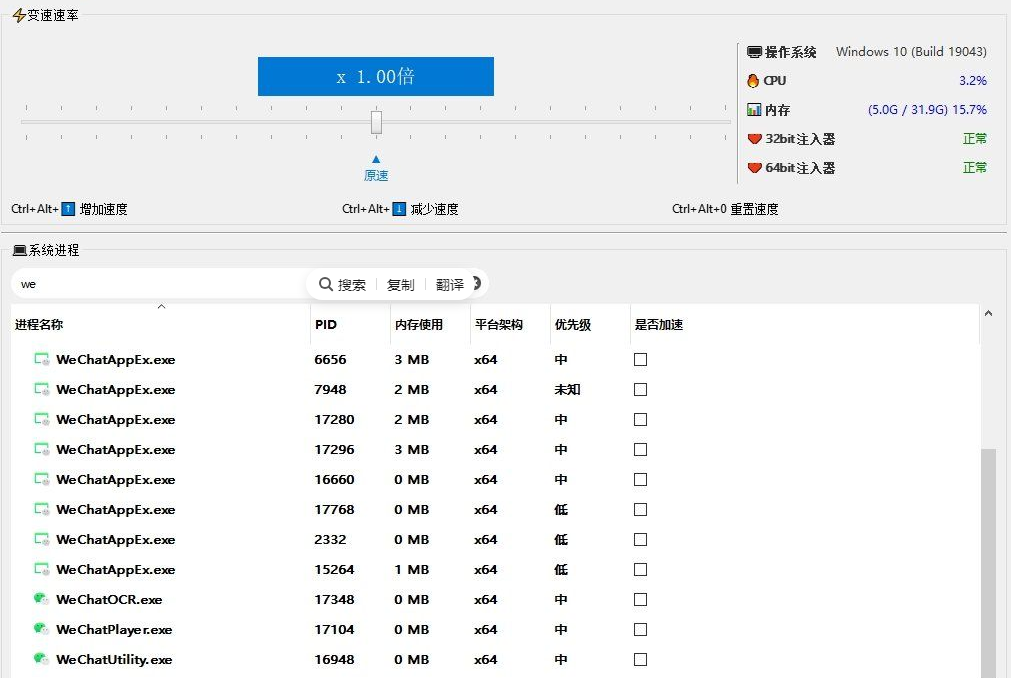Image resolution: width=1011 pixels, height=678 pixels.
Task: Click the process icon of PID 2332
Action: [x=41, y=539]
